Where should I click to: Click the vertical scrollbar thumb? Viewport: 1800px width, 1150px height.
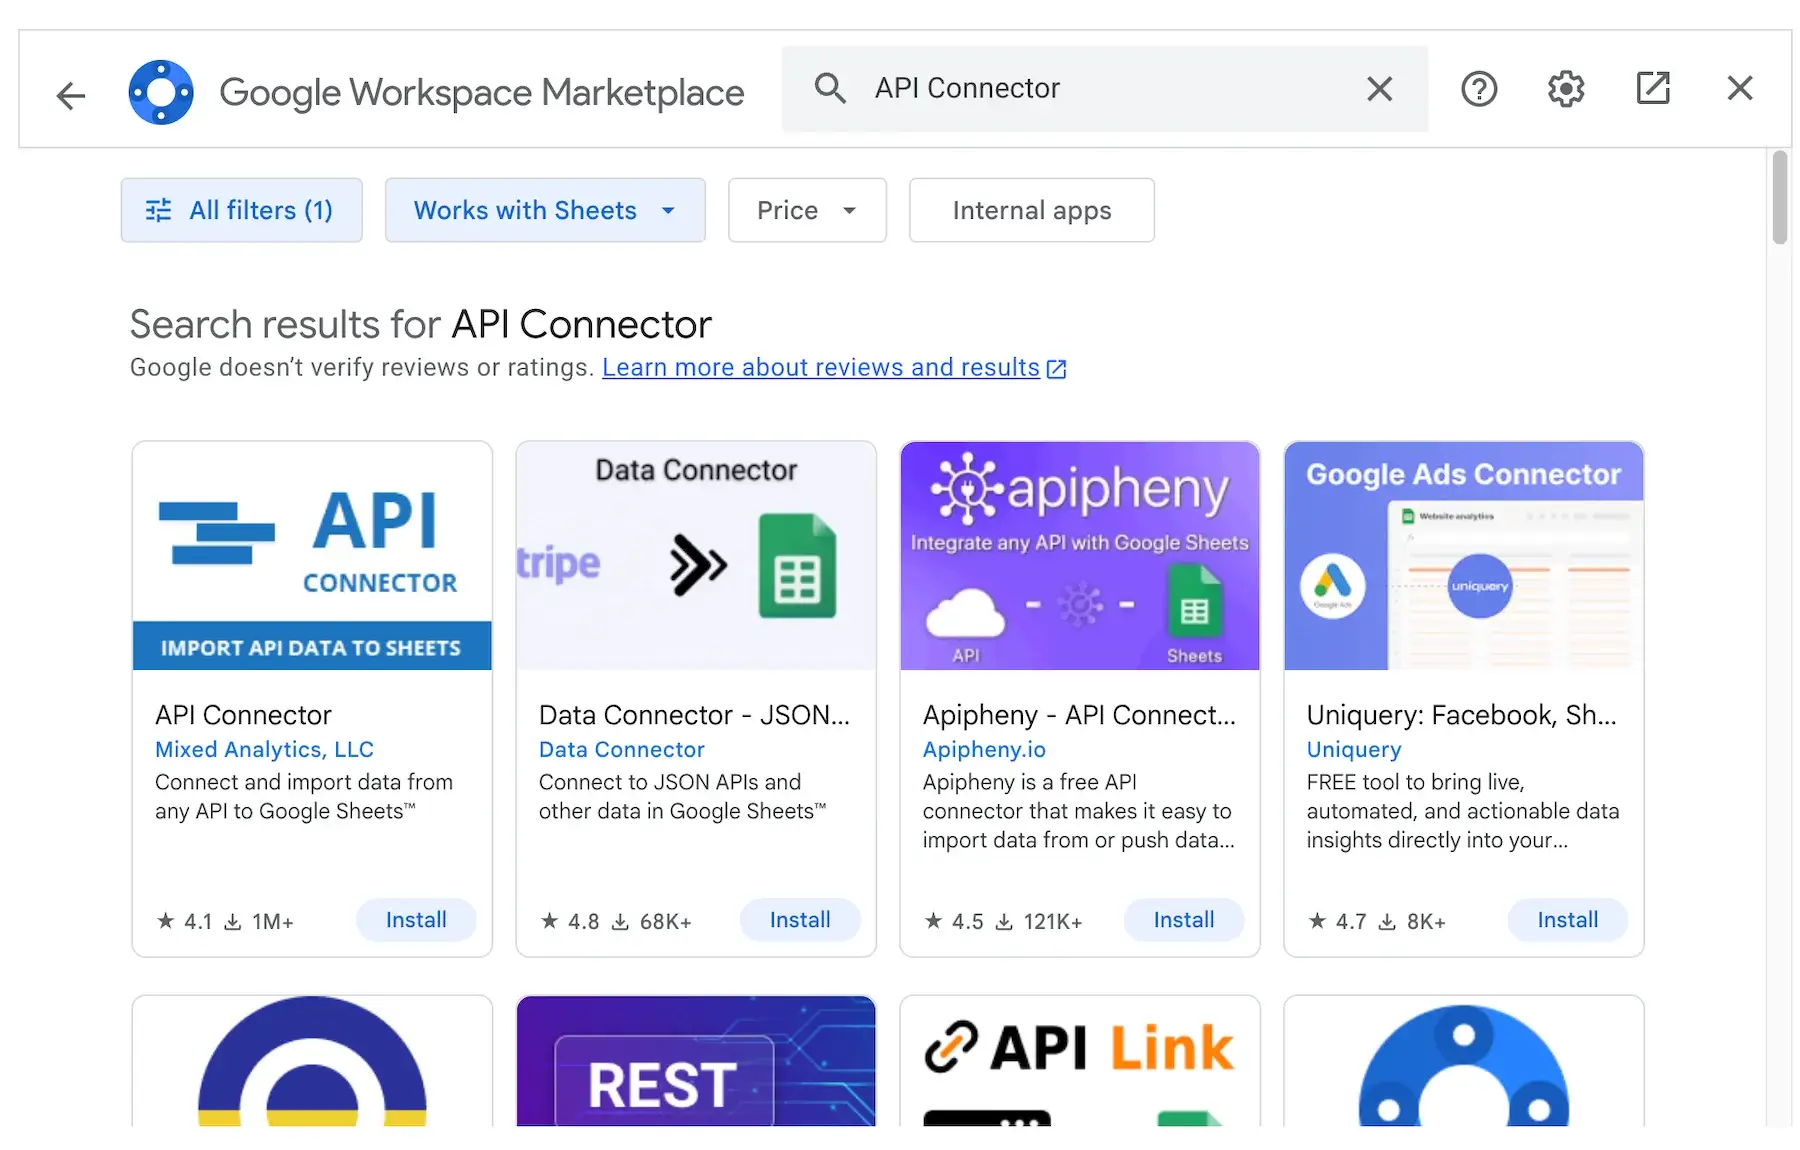click(1780, 197)
